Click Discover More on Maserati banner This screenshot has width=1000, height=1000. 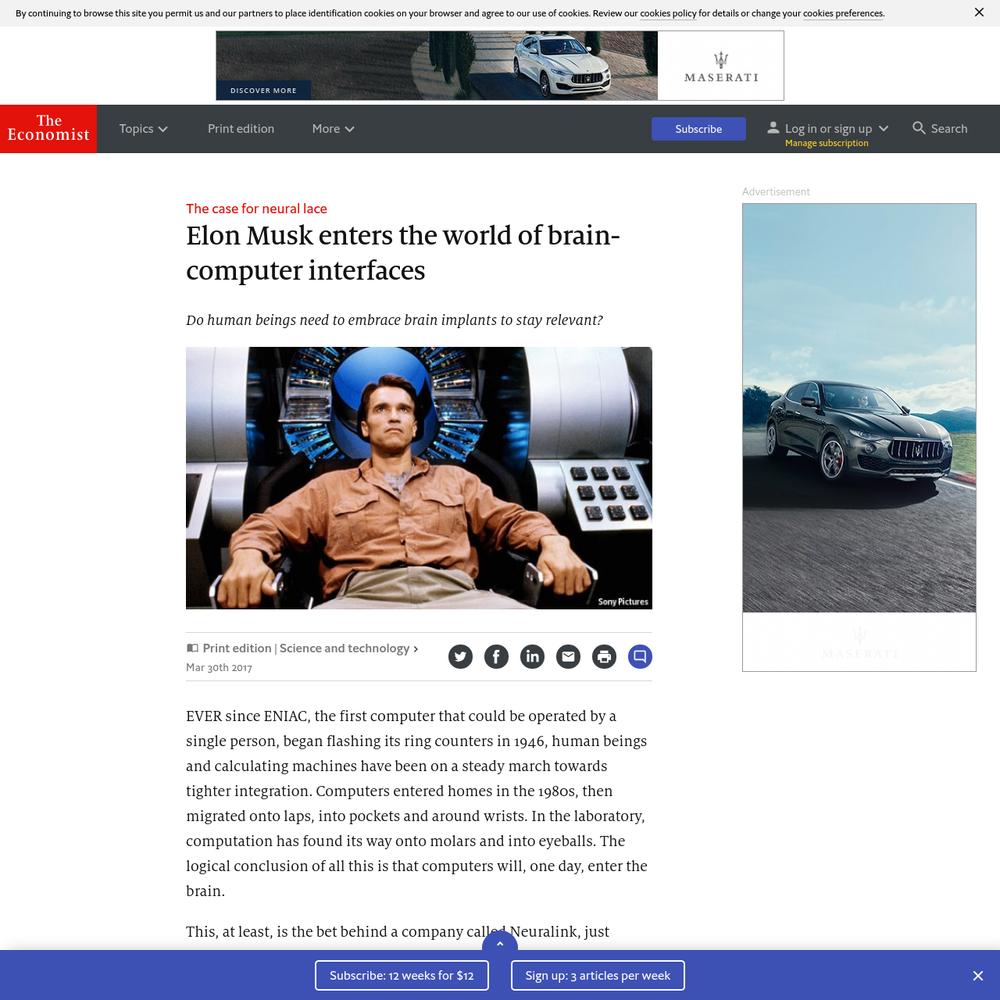tap(263, 91)
